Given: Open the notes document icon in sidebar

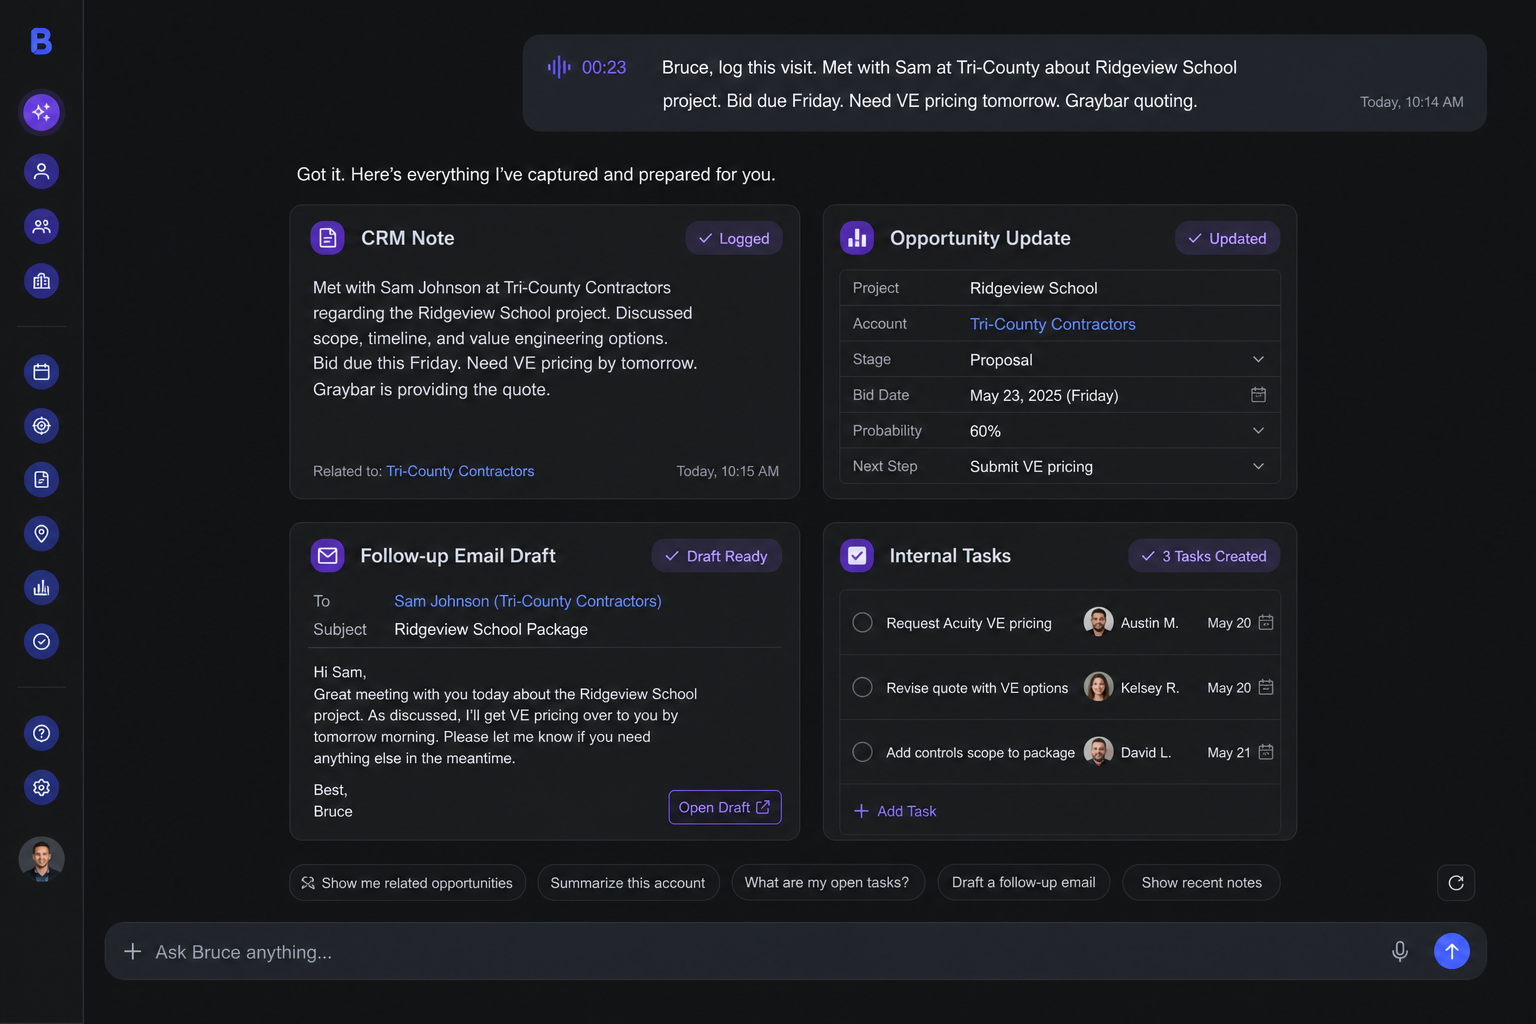Looking at the screenshot, I should [41, 480].
